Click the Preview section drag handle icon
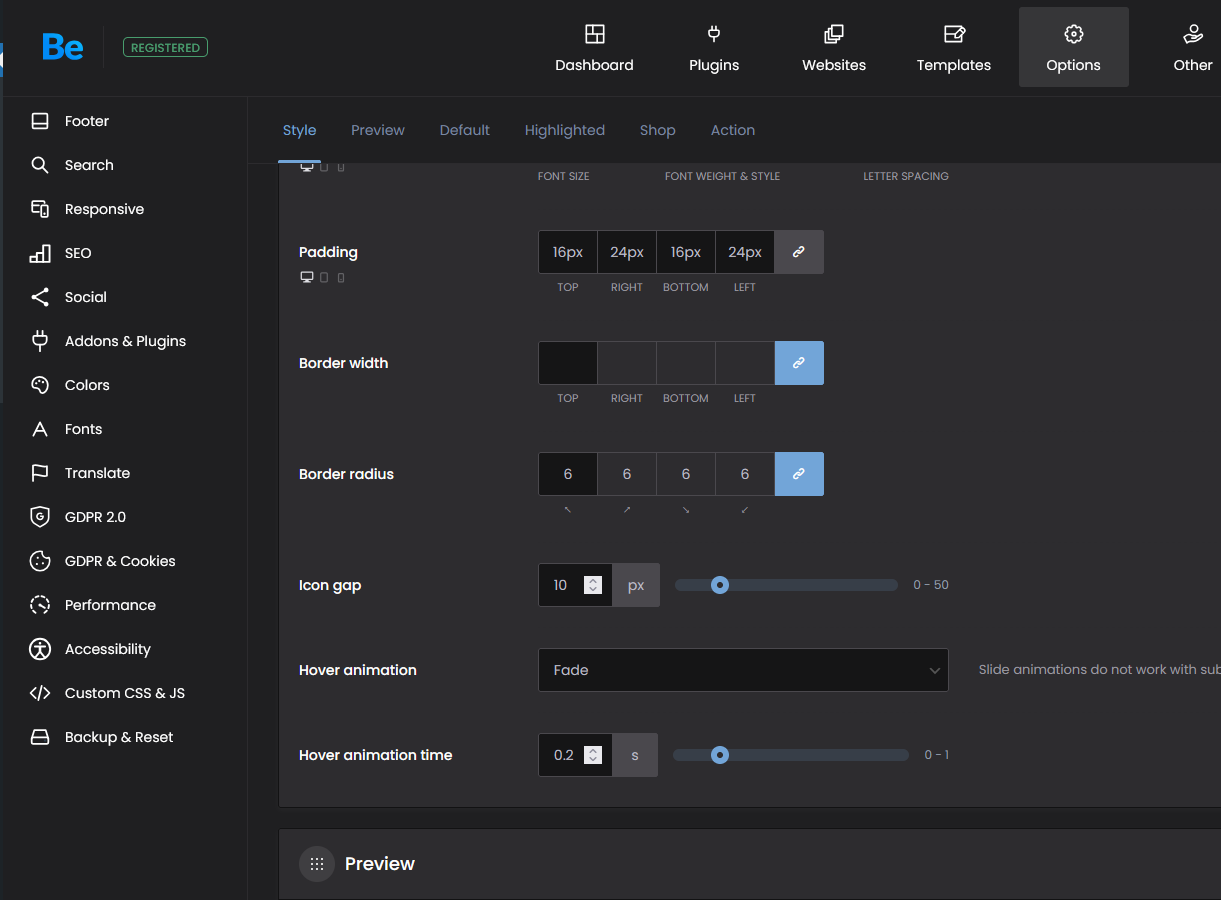1221x900 pixels. point(317,864)
